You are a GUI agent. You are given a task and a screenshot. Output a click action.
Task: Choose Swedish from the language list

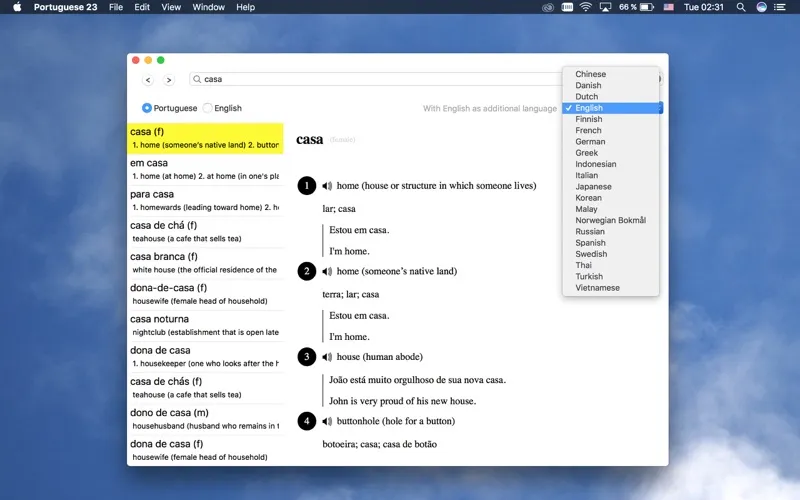coord(611,254)
